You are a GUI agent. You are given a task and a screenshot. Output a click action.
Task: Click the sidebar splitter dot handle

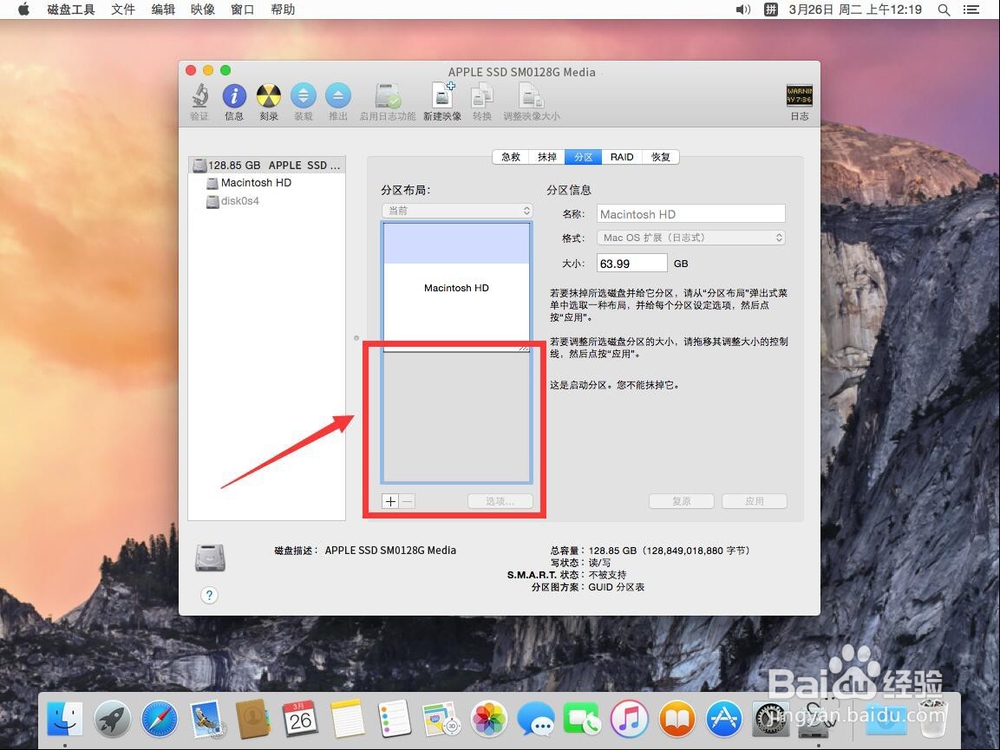(356, 338)
